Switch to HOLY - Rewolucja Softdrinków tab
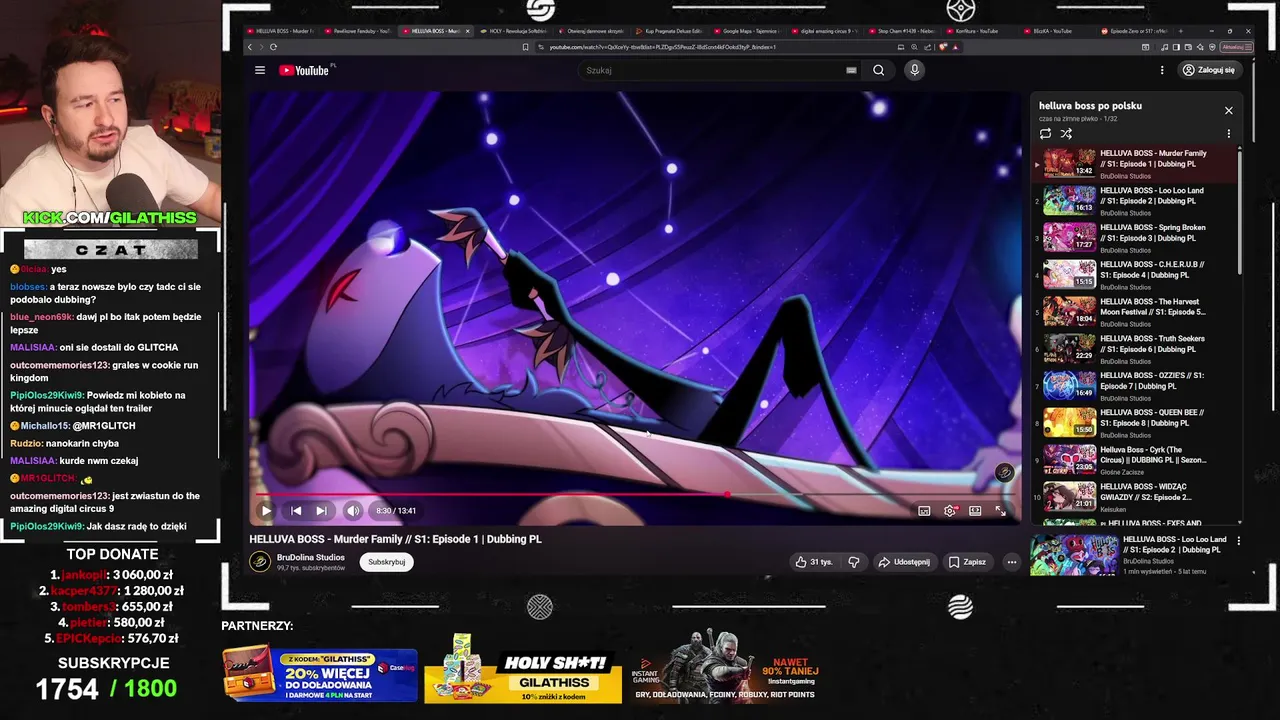This screenshot has height=720, width=1280. click(x=514, y=31)
